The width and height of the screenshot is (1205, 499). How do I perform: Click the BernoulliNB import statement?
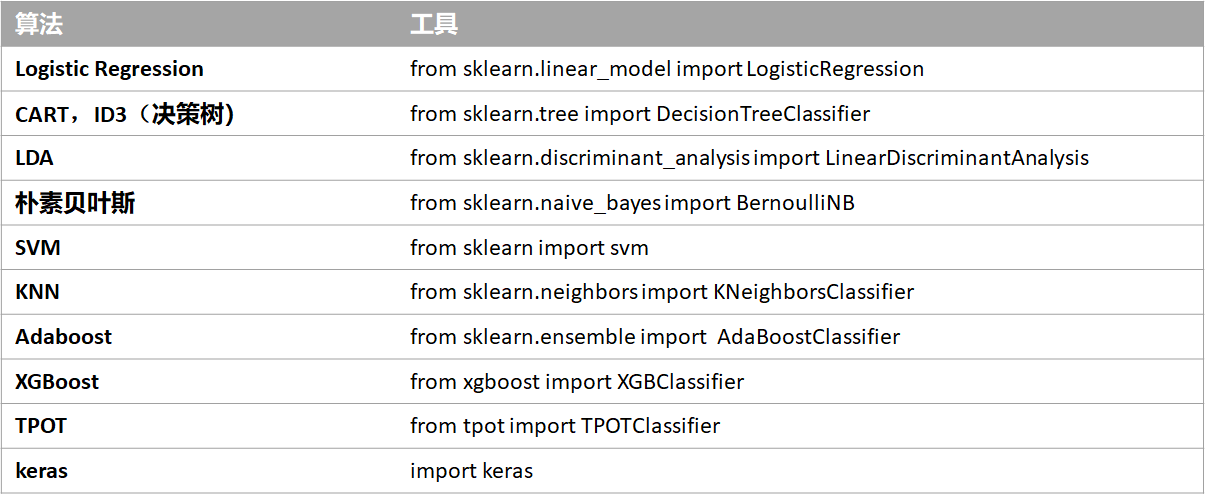click(632, 203)
